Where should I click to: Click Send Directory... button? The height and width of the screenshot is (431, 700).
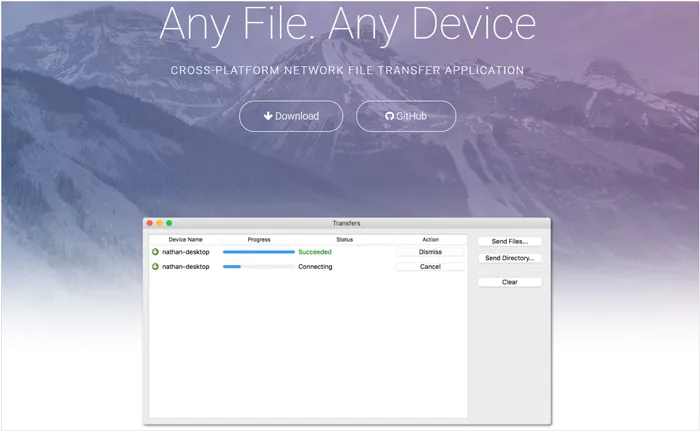510,258
